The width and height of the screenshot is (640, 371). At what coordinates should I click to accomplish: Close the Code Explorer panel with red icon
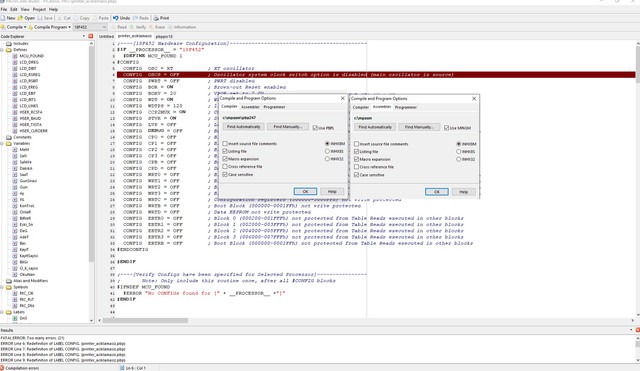[91, 36]
